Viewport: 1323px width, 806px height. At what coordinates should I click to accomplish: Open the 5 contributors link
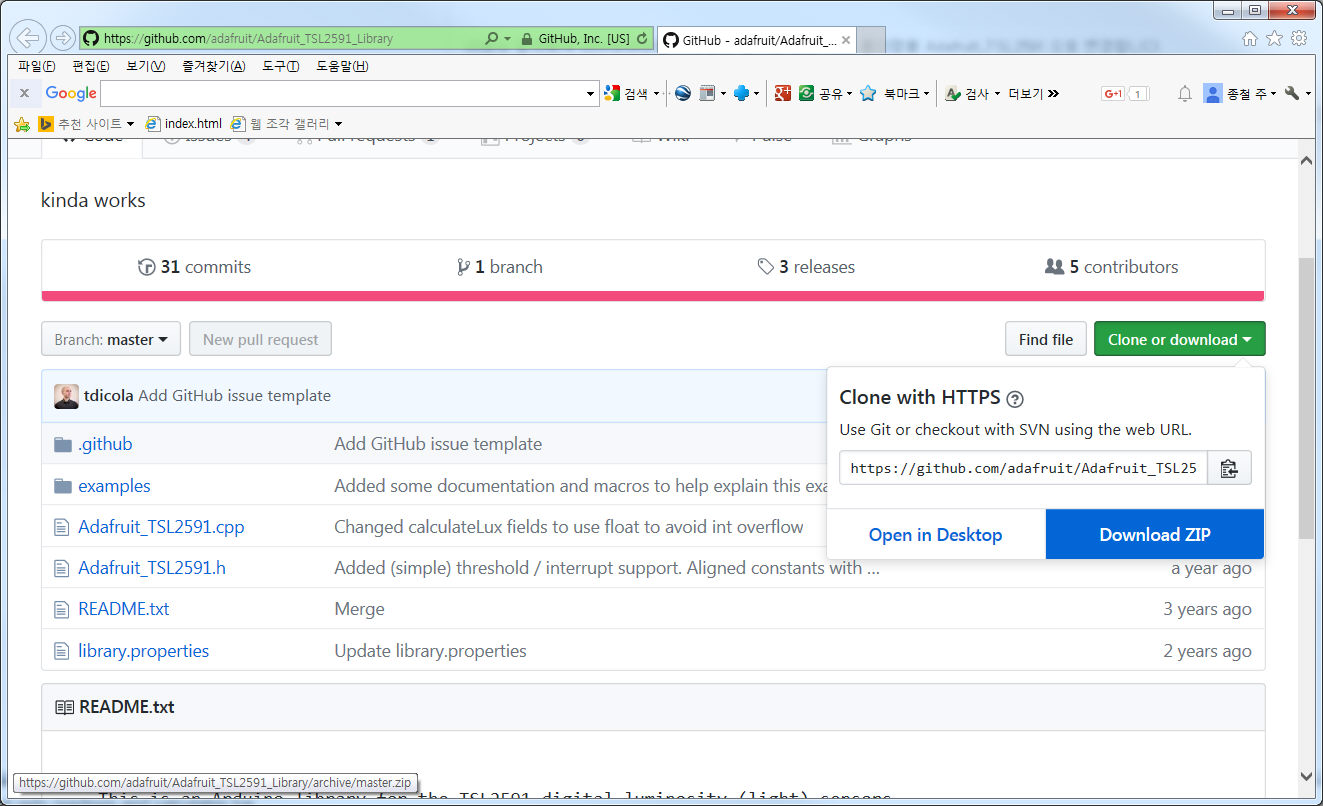[1111, 267]
